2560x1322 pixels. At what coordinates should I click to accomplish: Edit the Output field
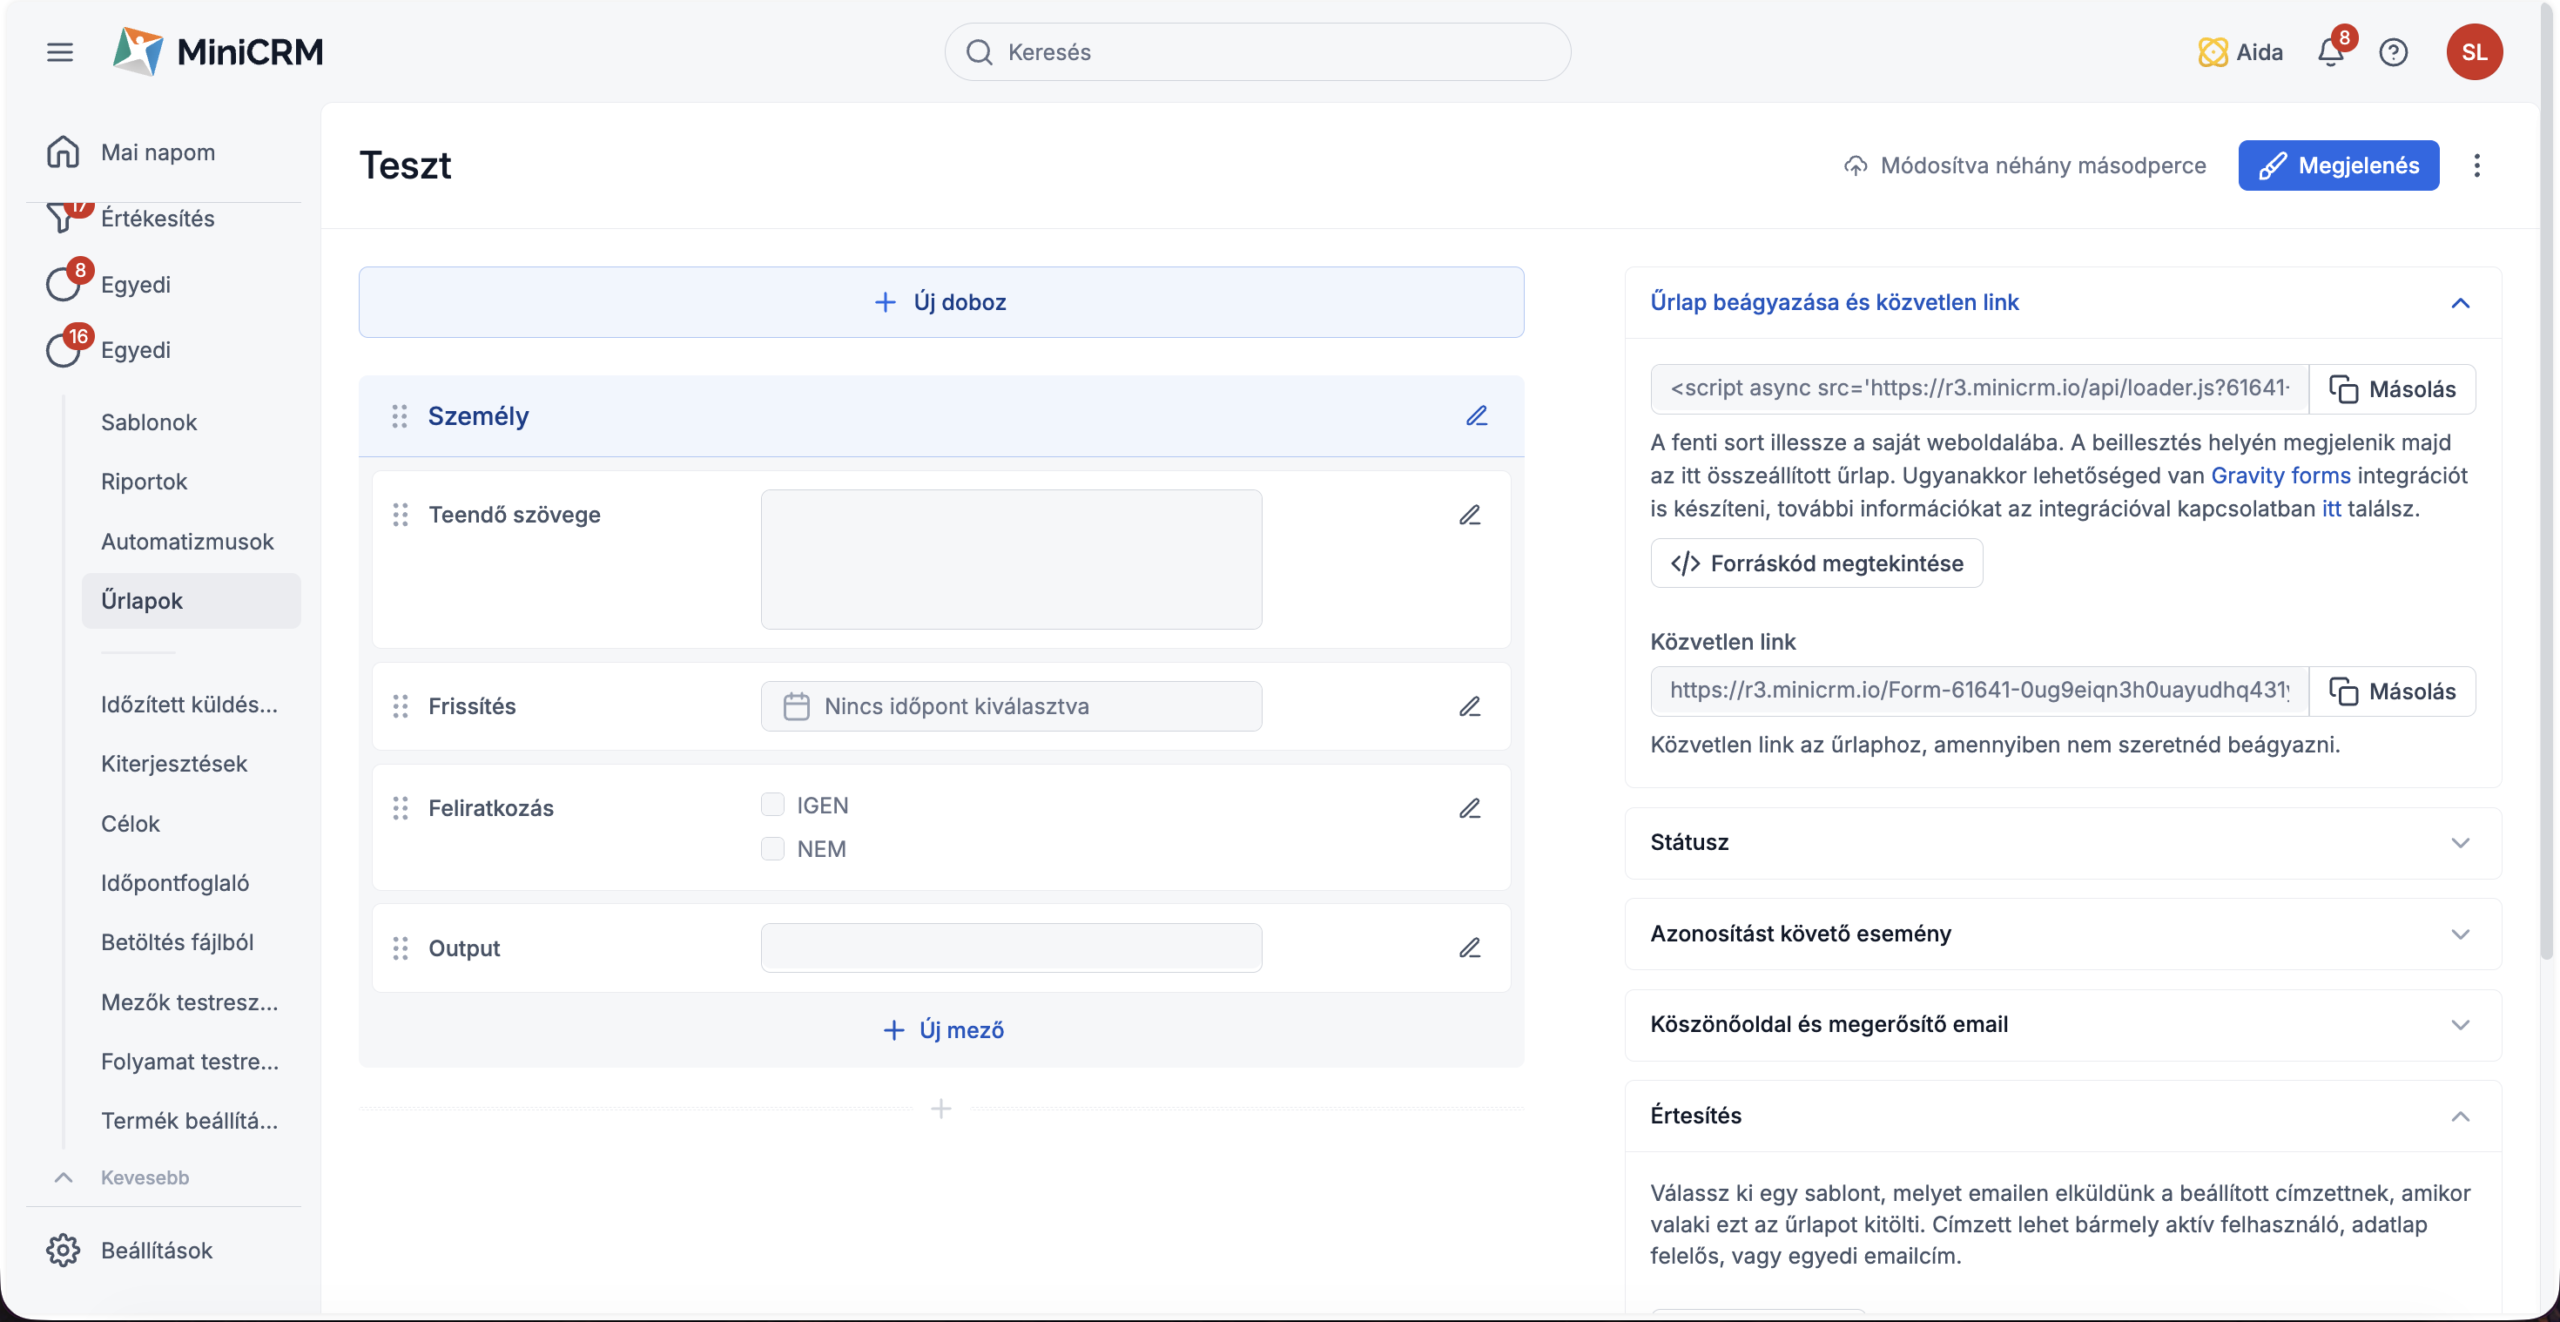coord(1469,948)
